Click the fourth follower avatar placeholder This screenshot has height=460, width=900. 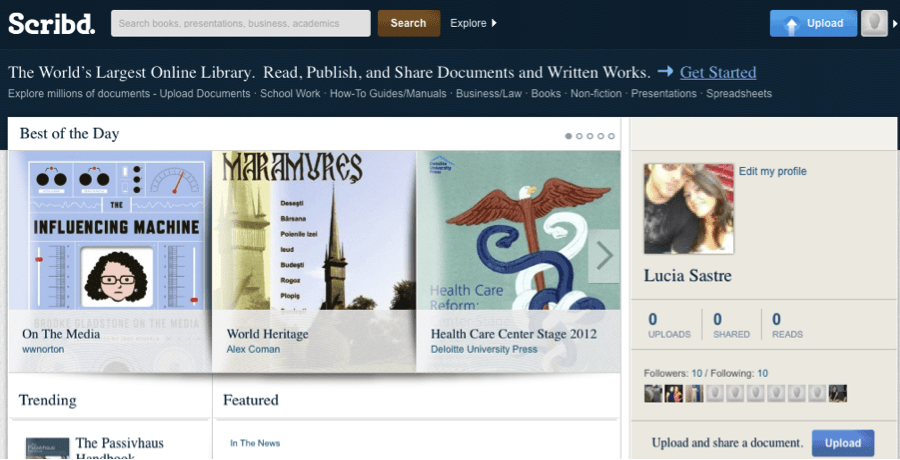tap(715, 393)
